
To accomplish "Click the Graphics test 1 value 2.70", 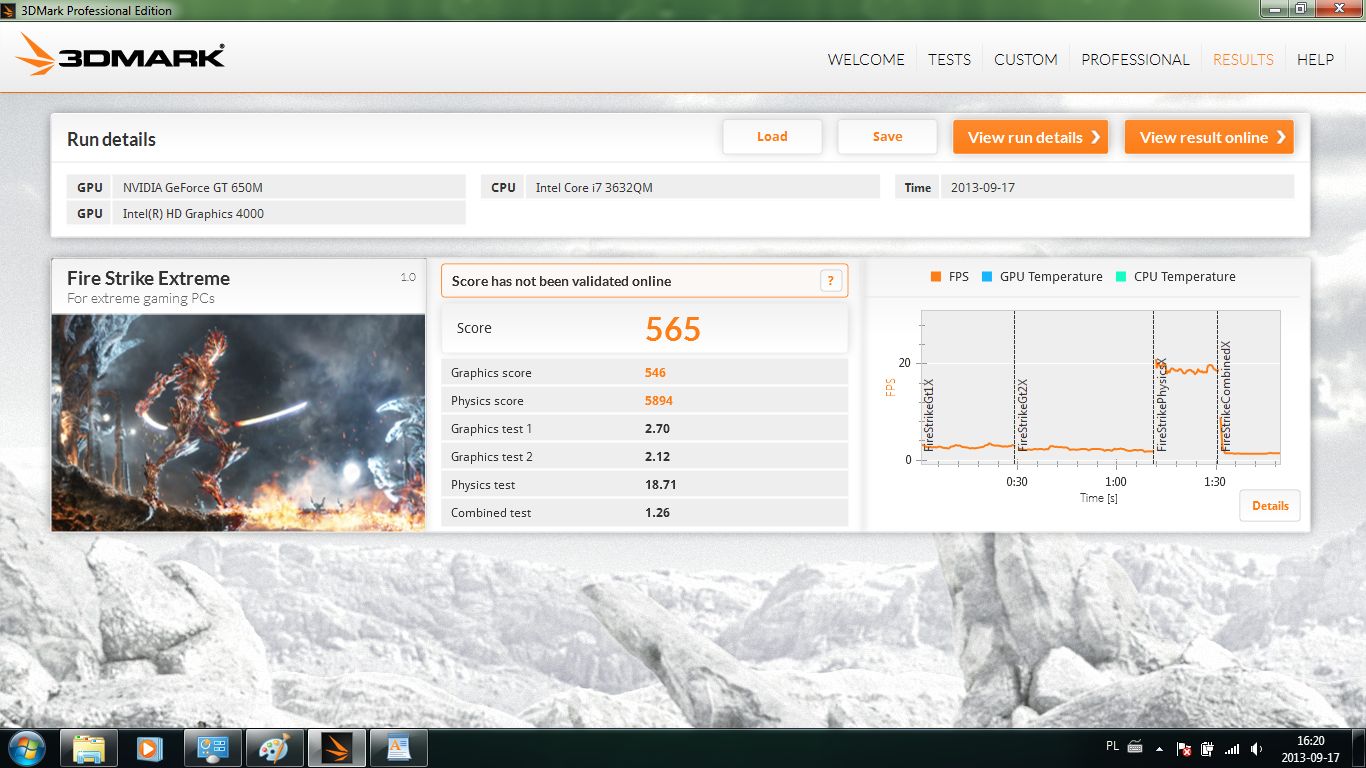I will (657, 429).
